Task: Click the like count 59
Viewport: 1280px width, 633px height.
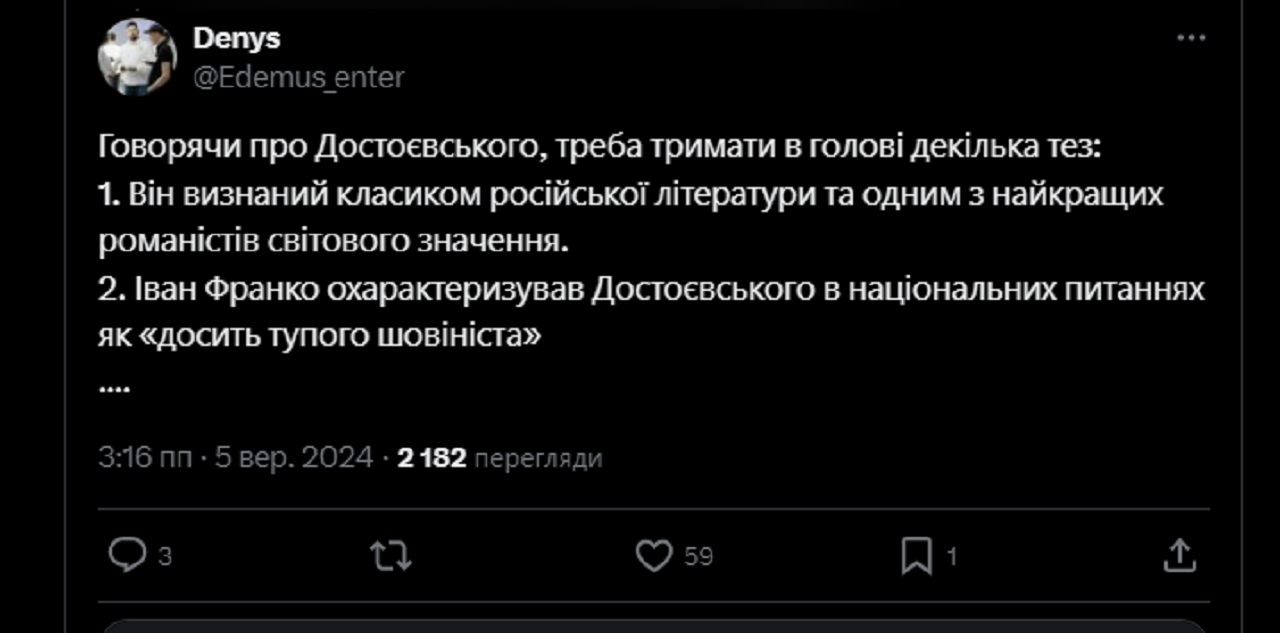Action: coord(698,557)
